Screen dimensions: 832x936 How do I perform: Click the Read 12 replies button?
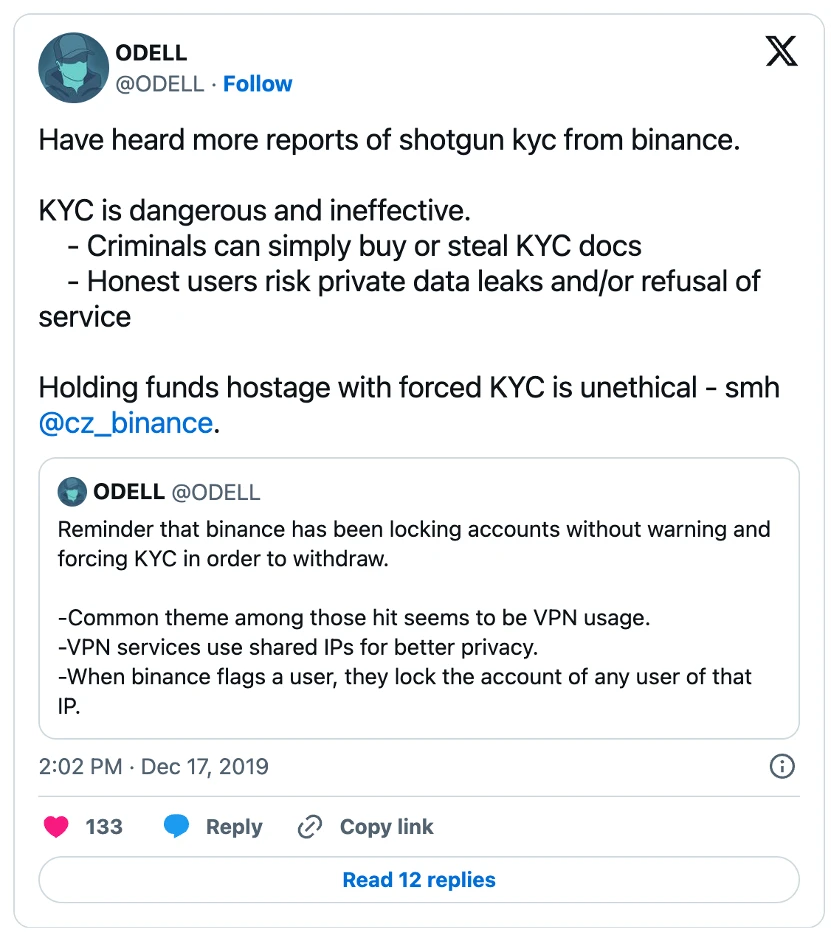point(419,880)
